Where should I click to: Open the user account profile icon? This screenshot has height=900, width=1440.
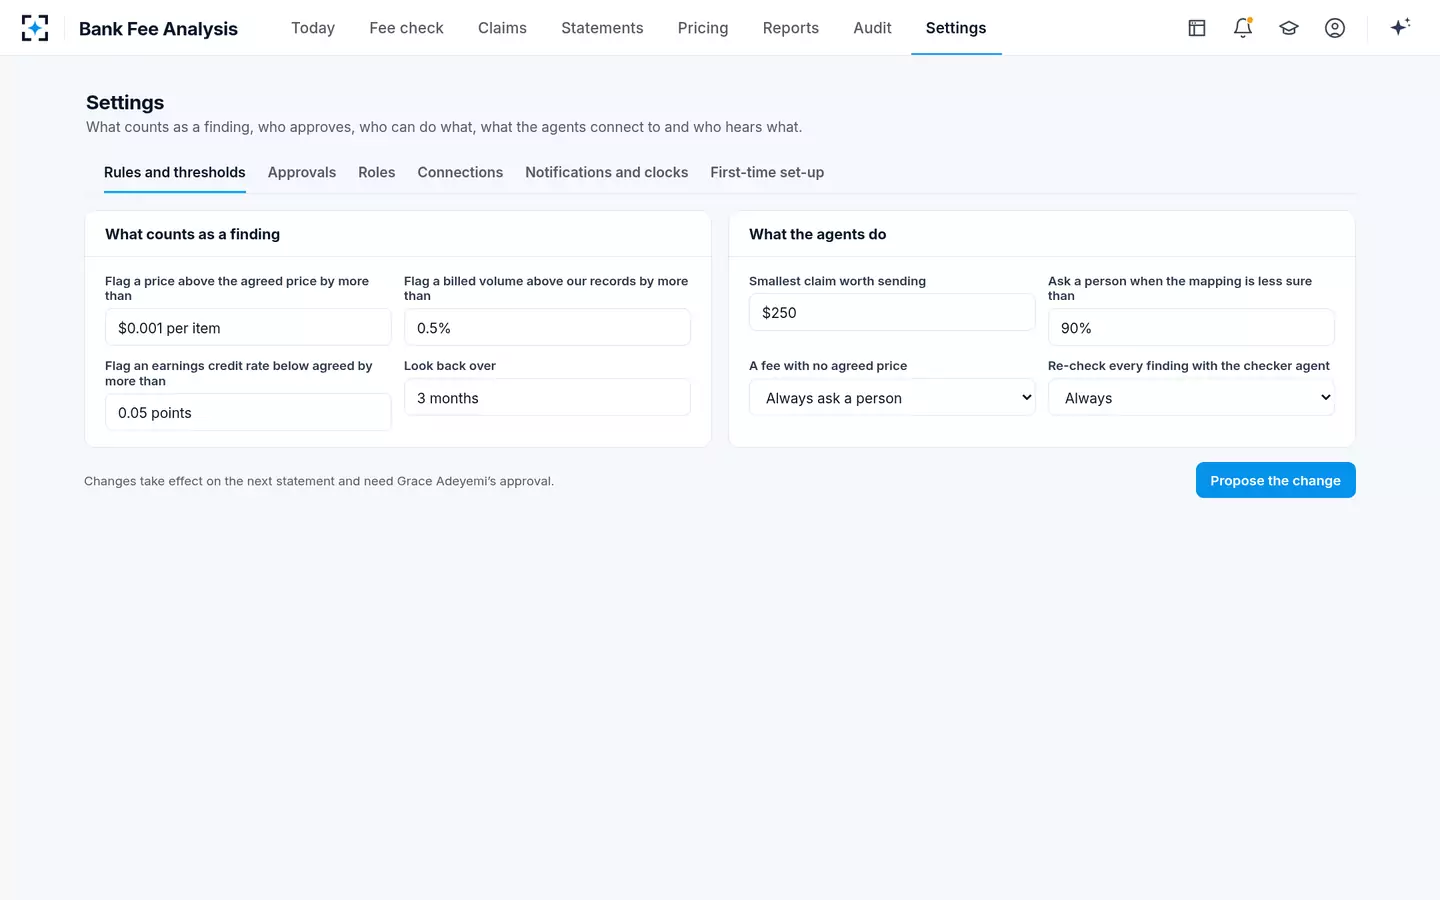tap(1335, 28)
